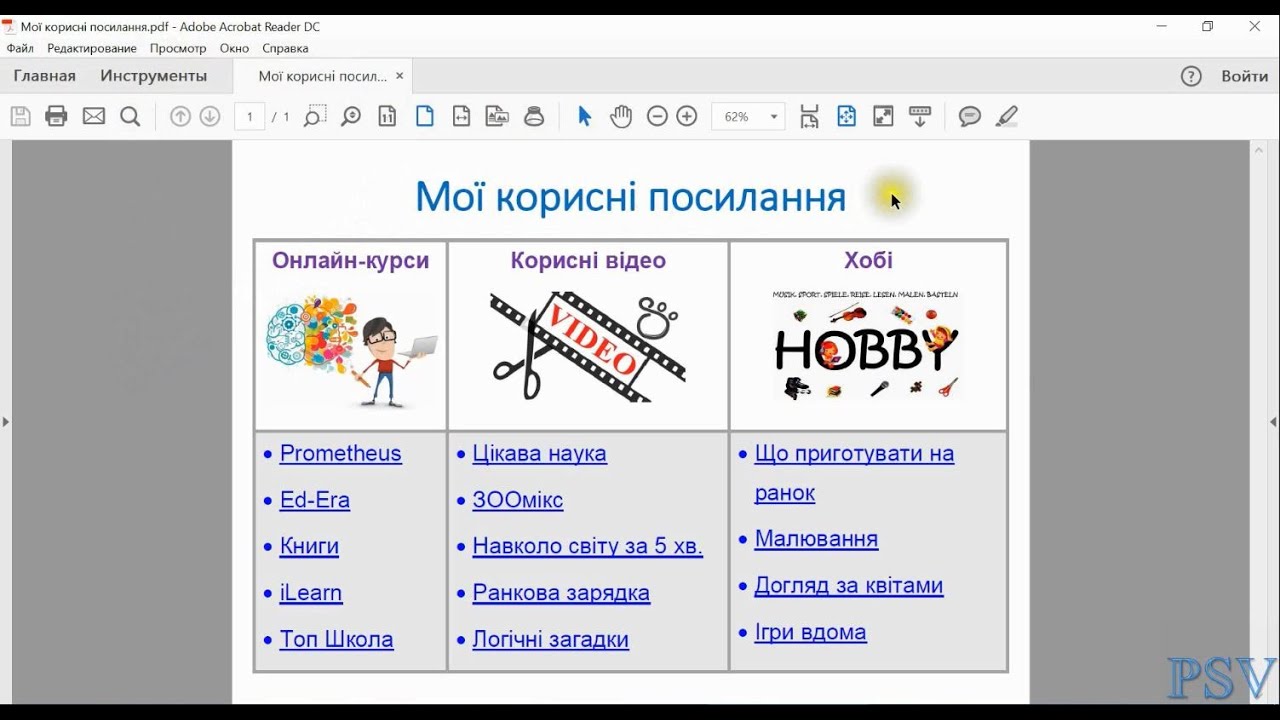Screen dimensions: 1280x720
Task: Choose fit one full page view
Action: (425, 117)
